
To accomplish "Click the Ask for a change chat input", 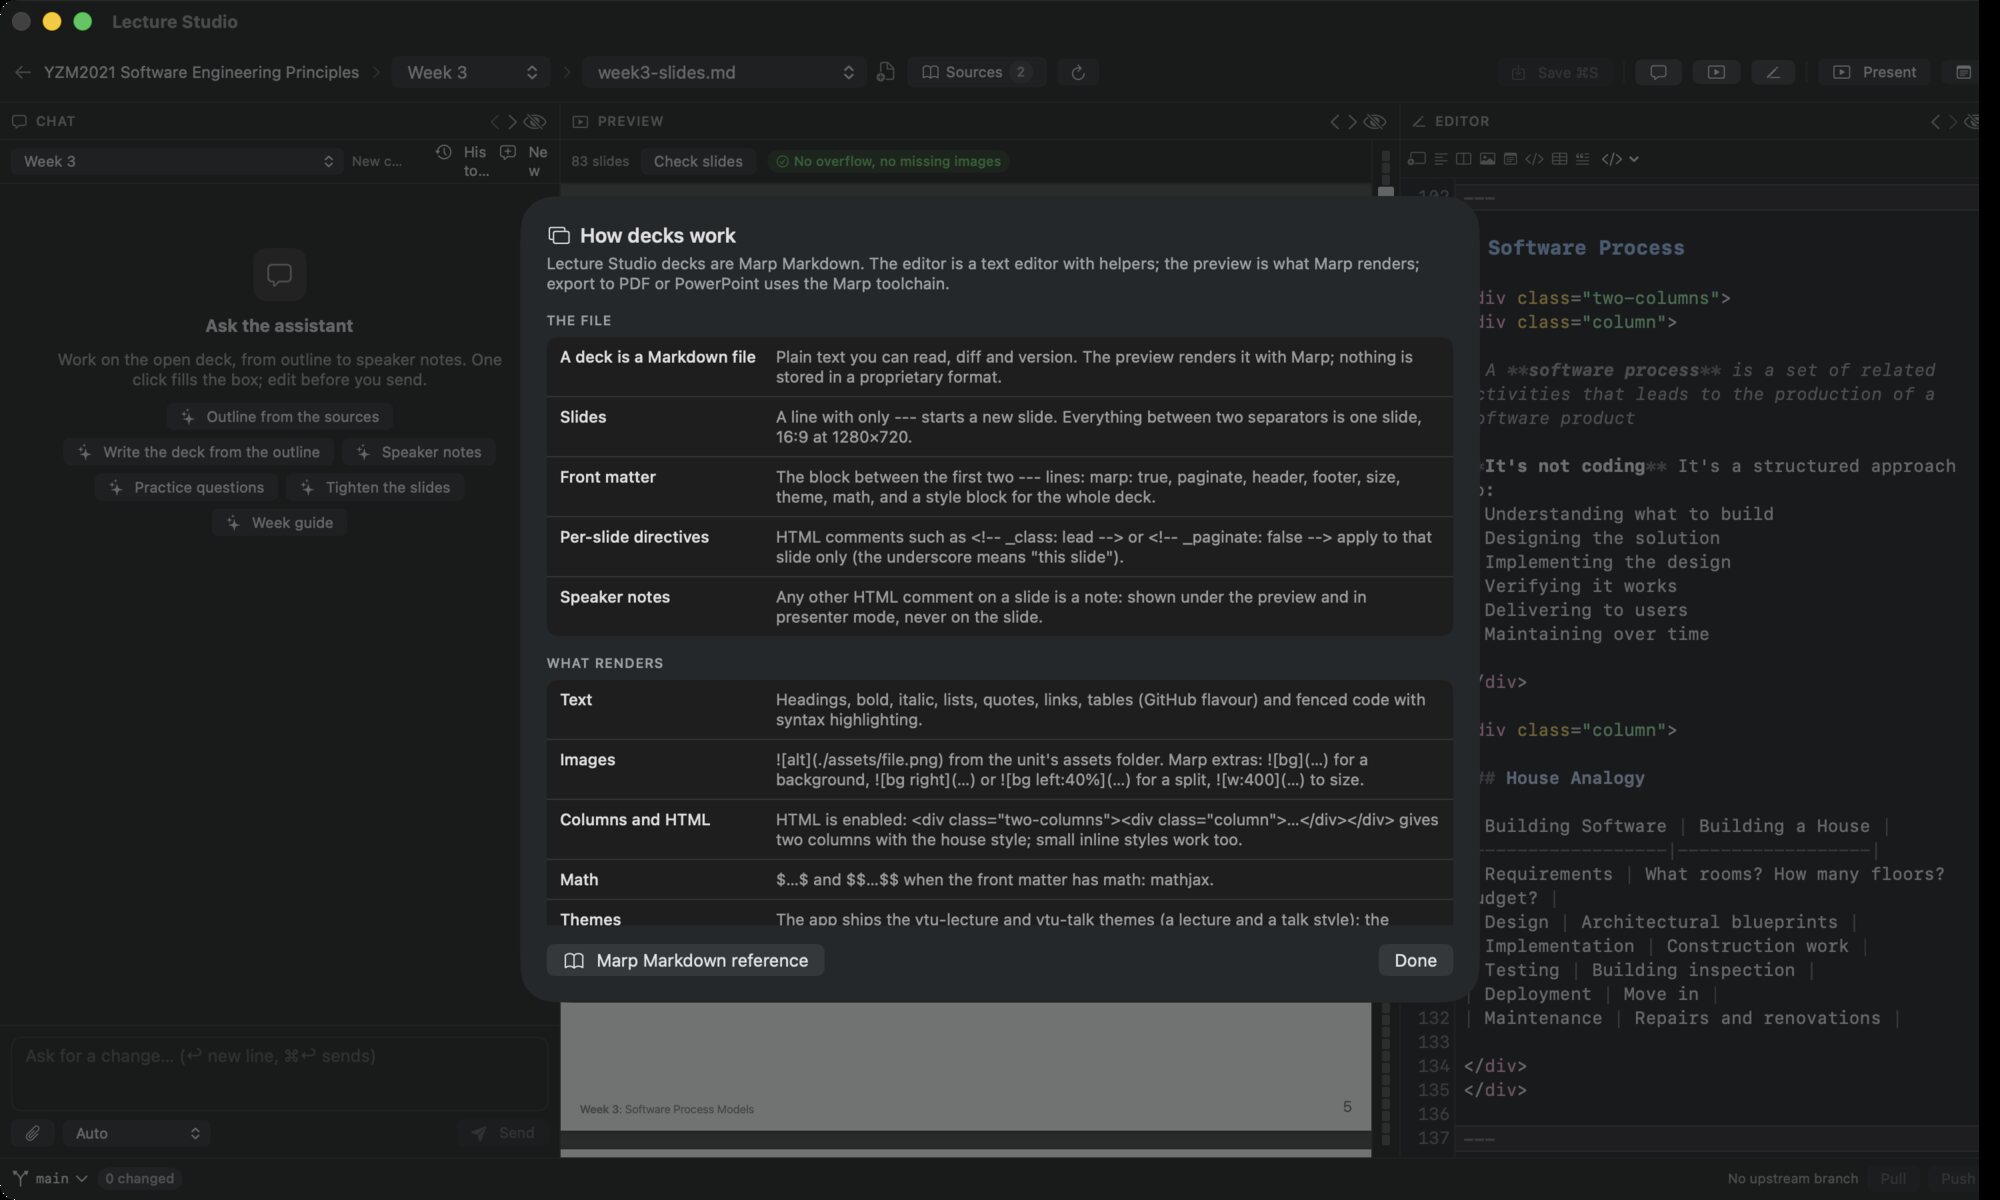I will point(279,1074).
